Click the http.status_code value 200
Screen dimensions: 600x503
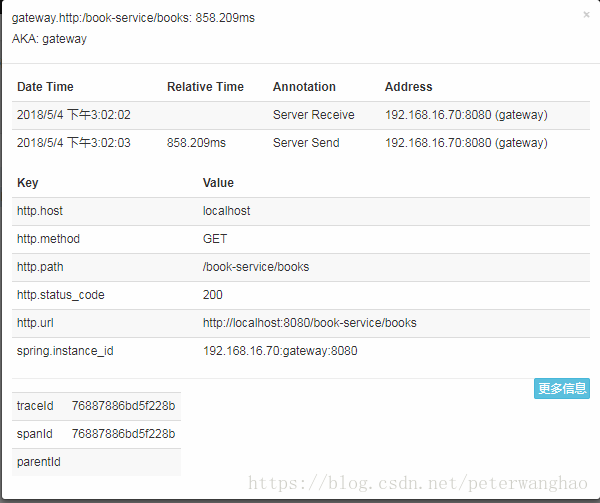(213, 295)
